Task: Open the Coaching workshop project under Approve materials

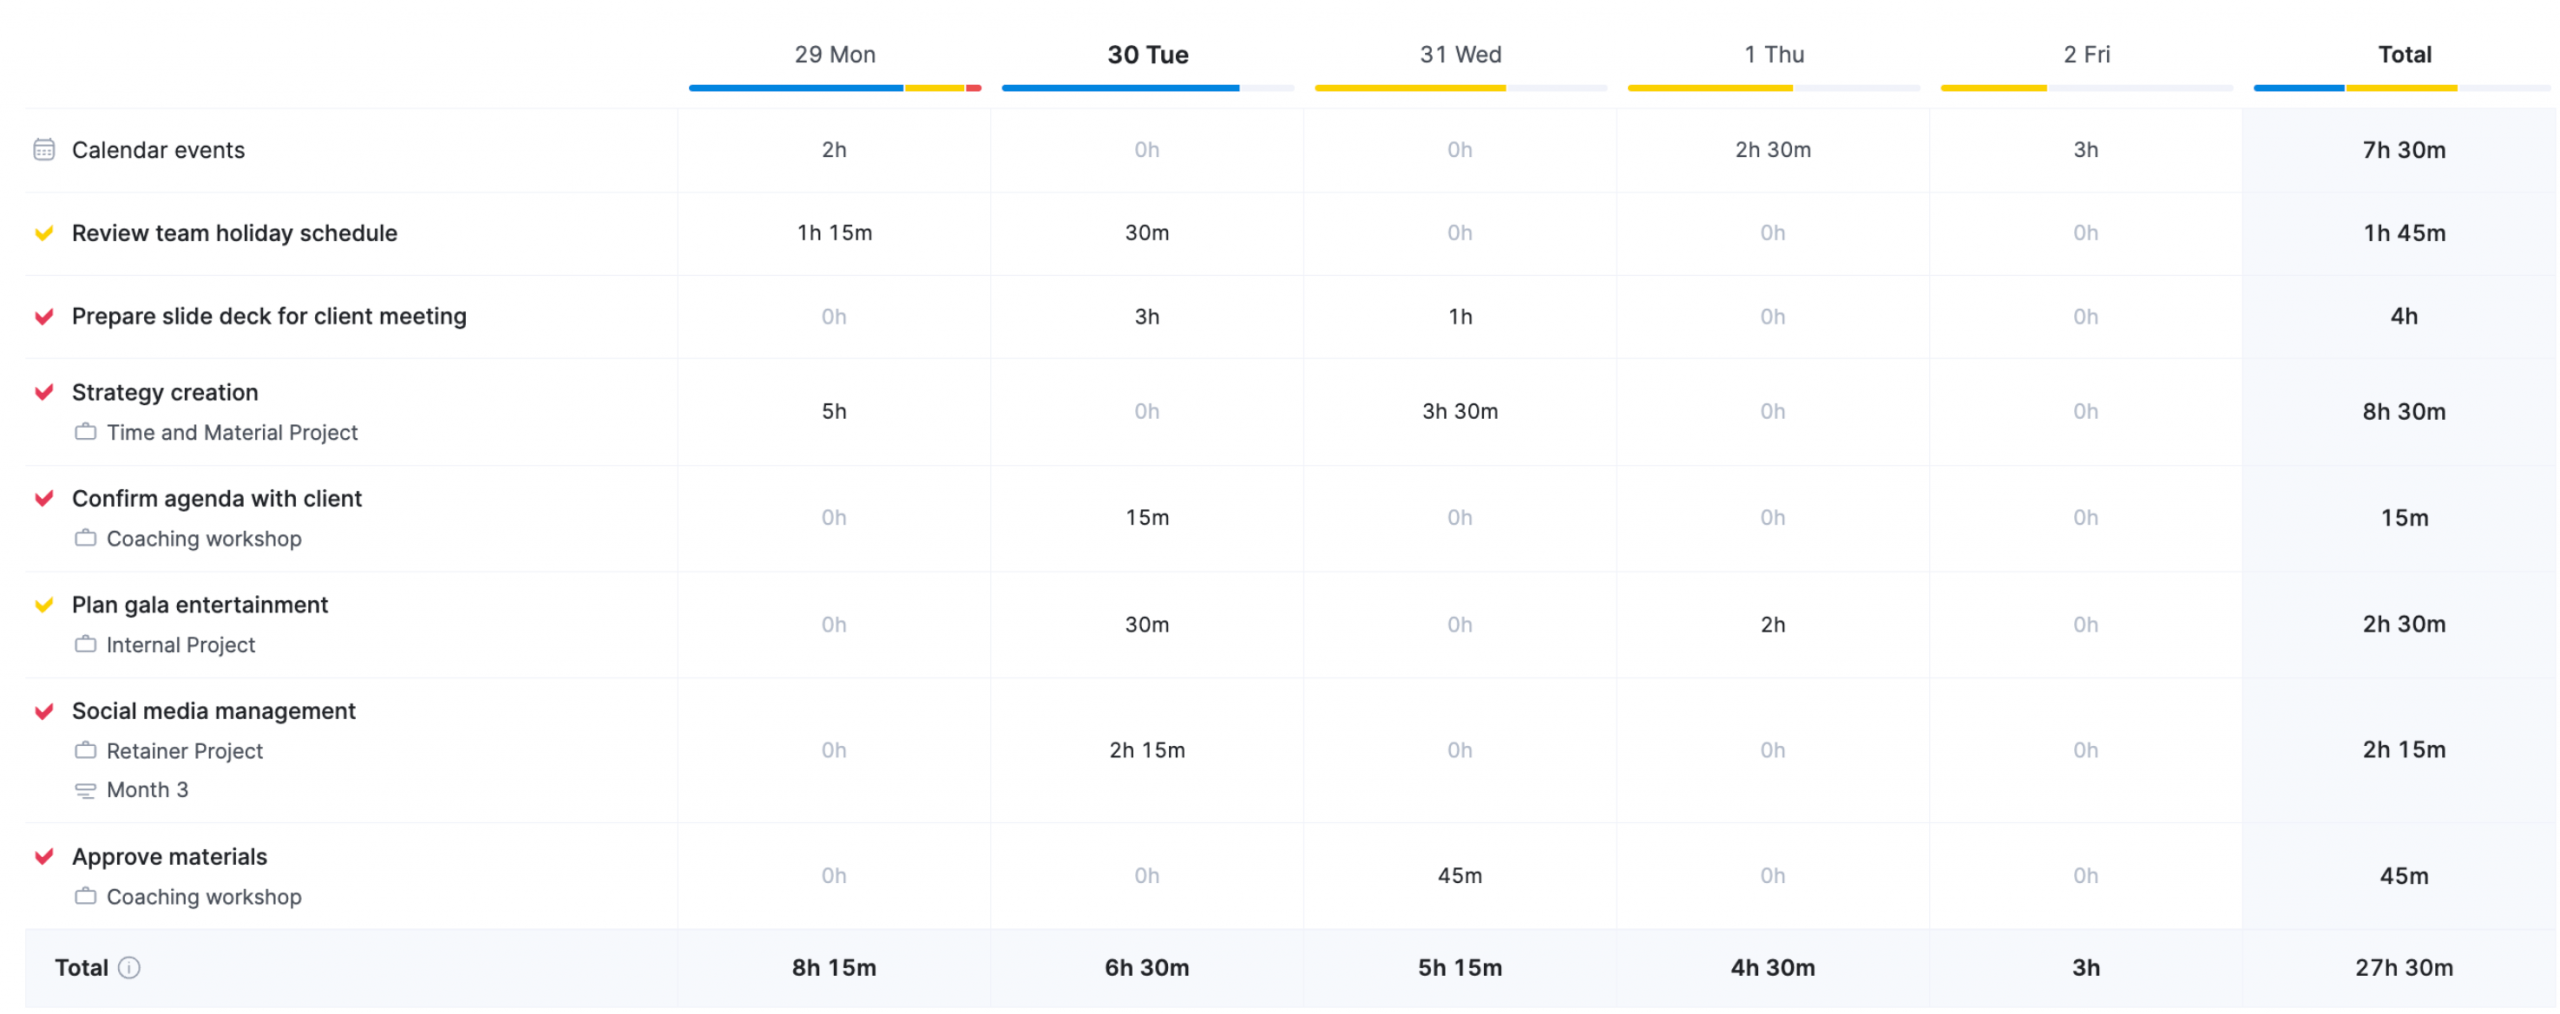Action: (x=203, y=896)
